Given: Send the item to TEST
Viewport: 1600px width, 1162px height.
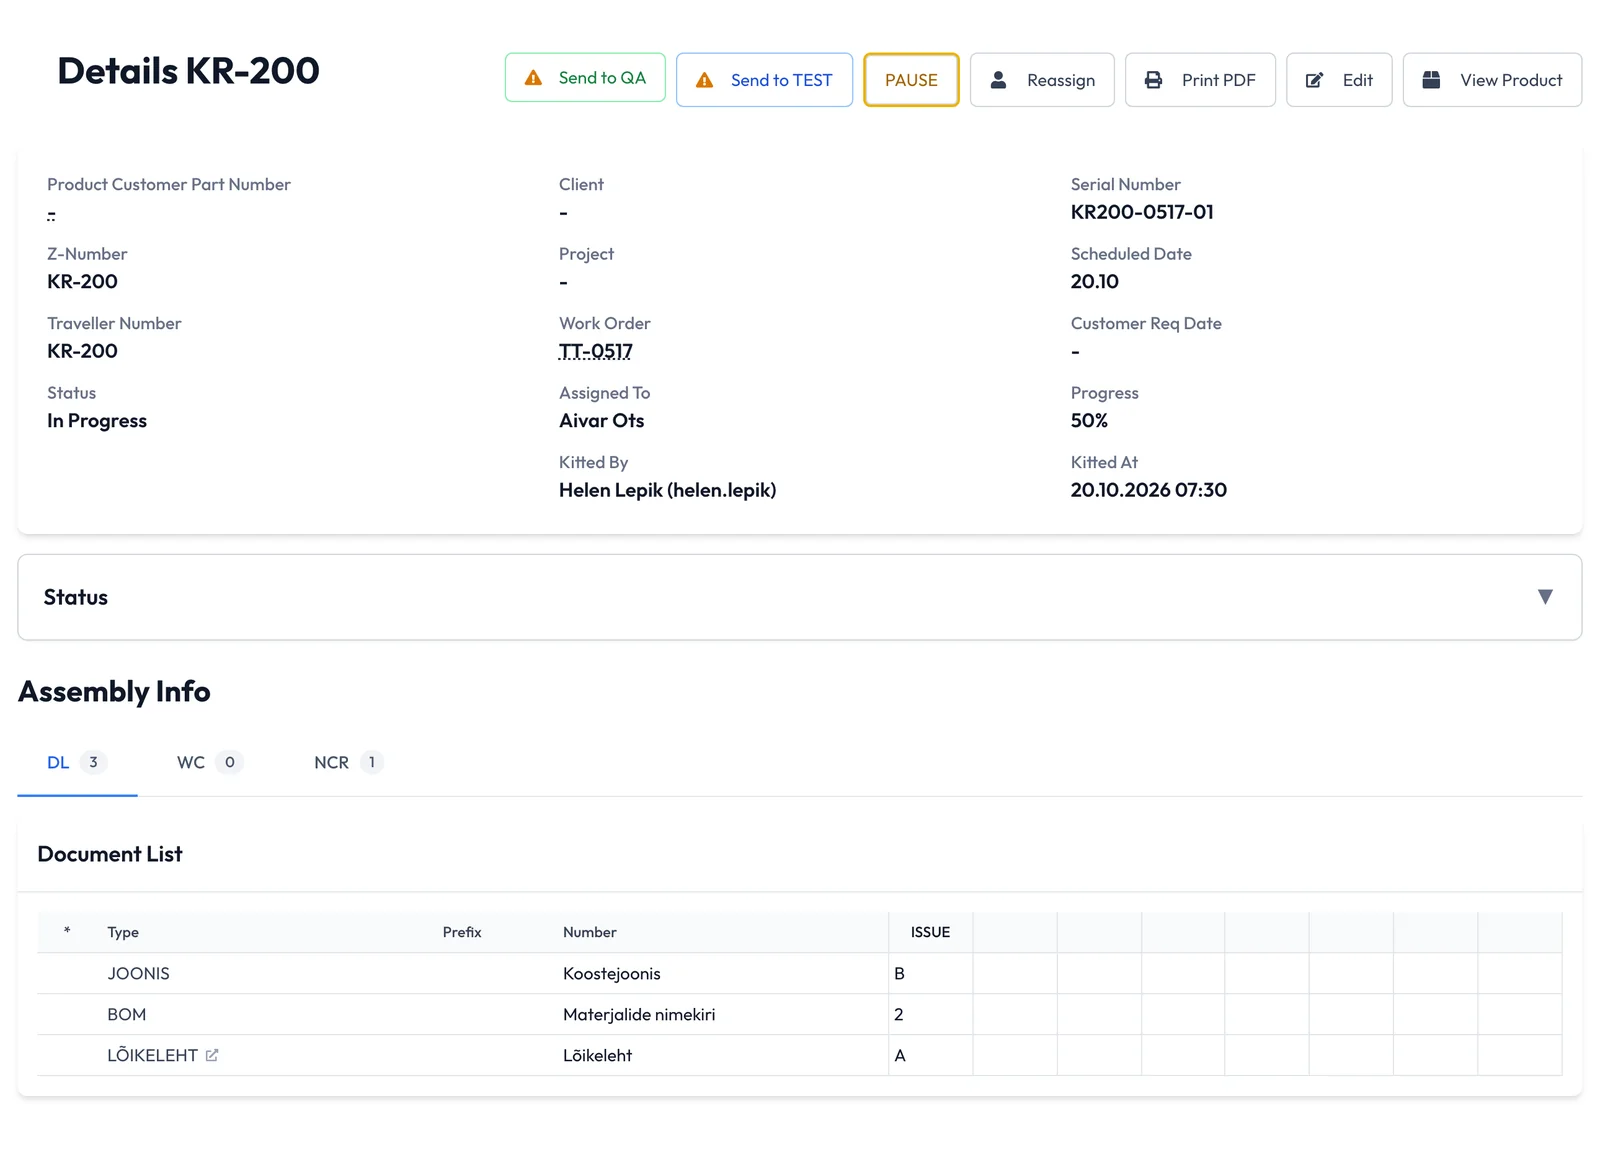Looking at the screenshot, I should pyautogui.click(x=764, y=80).
